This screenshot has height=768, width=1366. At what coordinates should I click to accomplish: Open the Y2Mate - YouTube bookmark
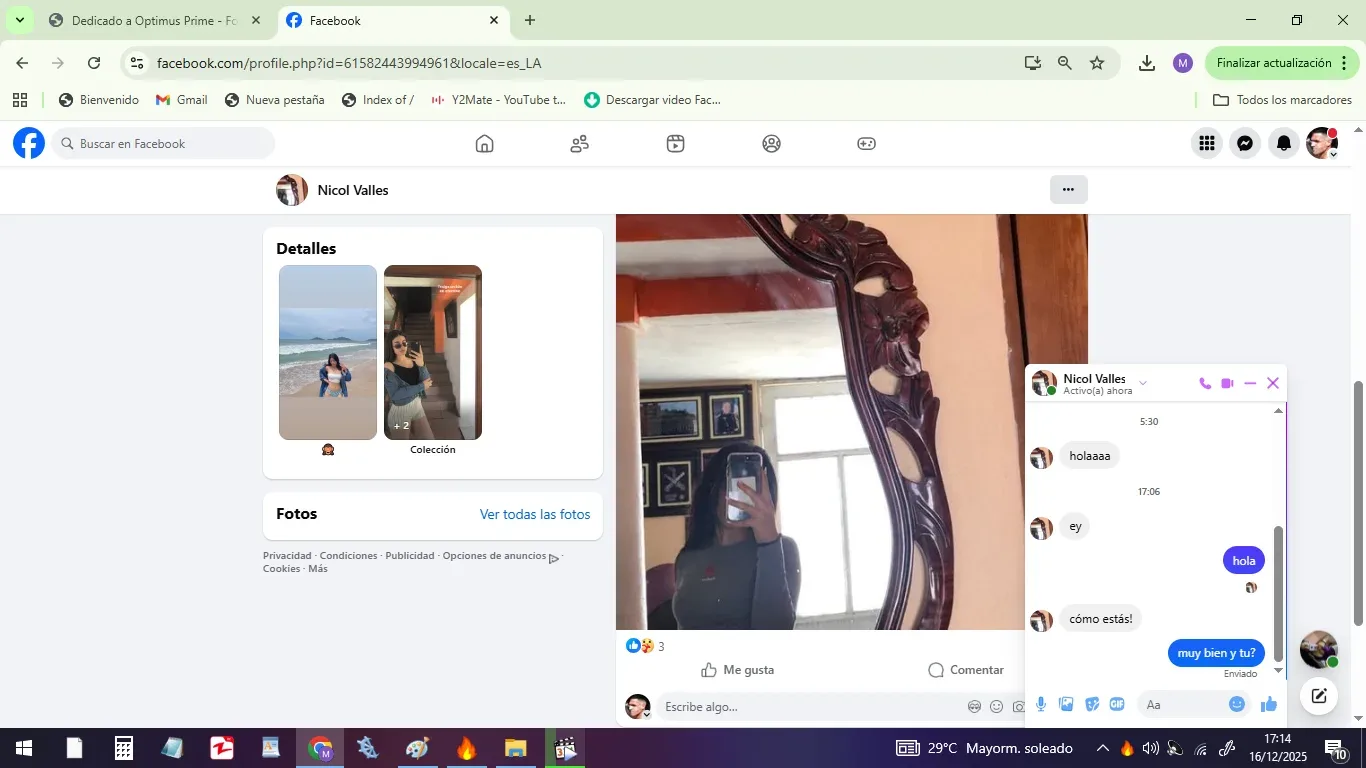point(498,100)
